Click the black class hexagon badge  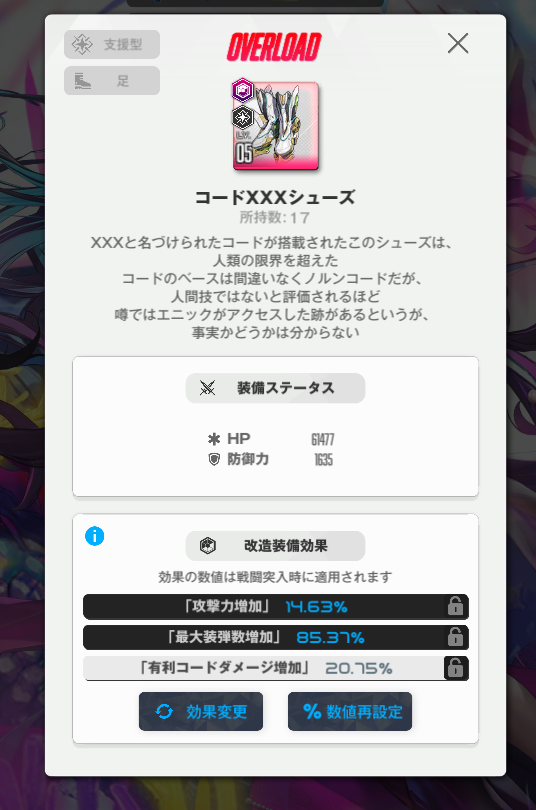[x=242, y=117]
